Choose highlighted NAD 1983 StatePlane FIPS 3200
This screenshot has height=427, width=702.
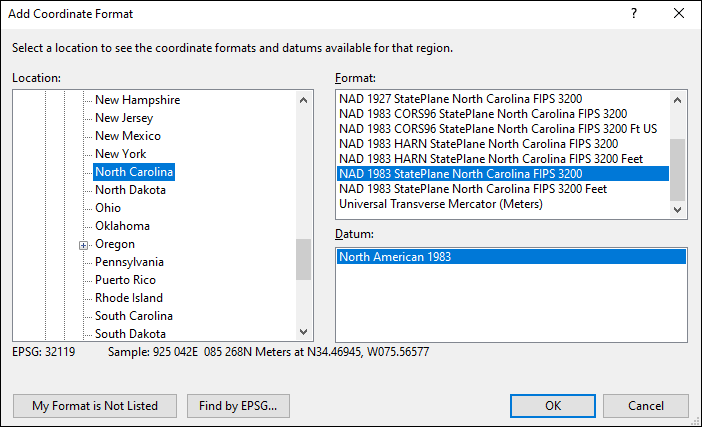503,174
